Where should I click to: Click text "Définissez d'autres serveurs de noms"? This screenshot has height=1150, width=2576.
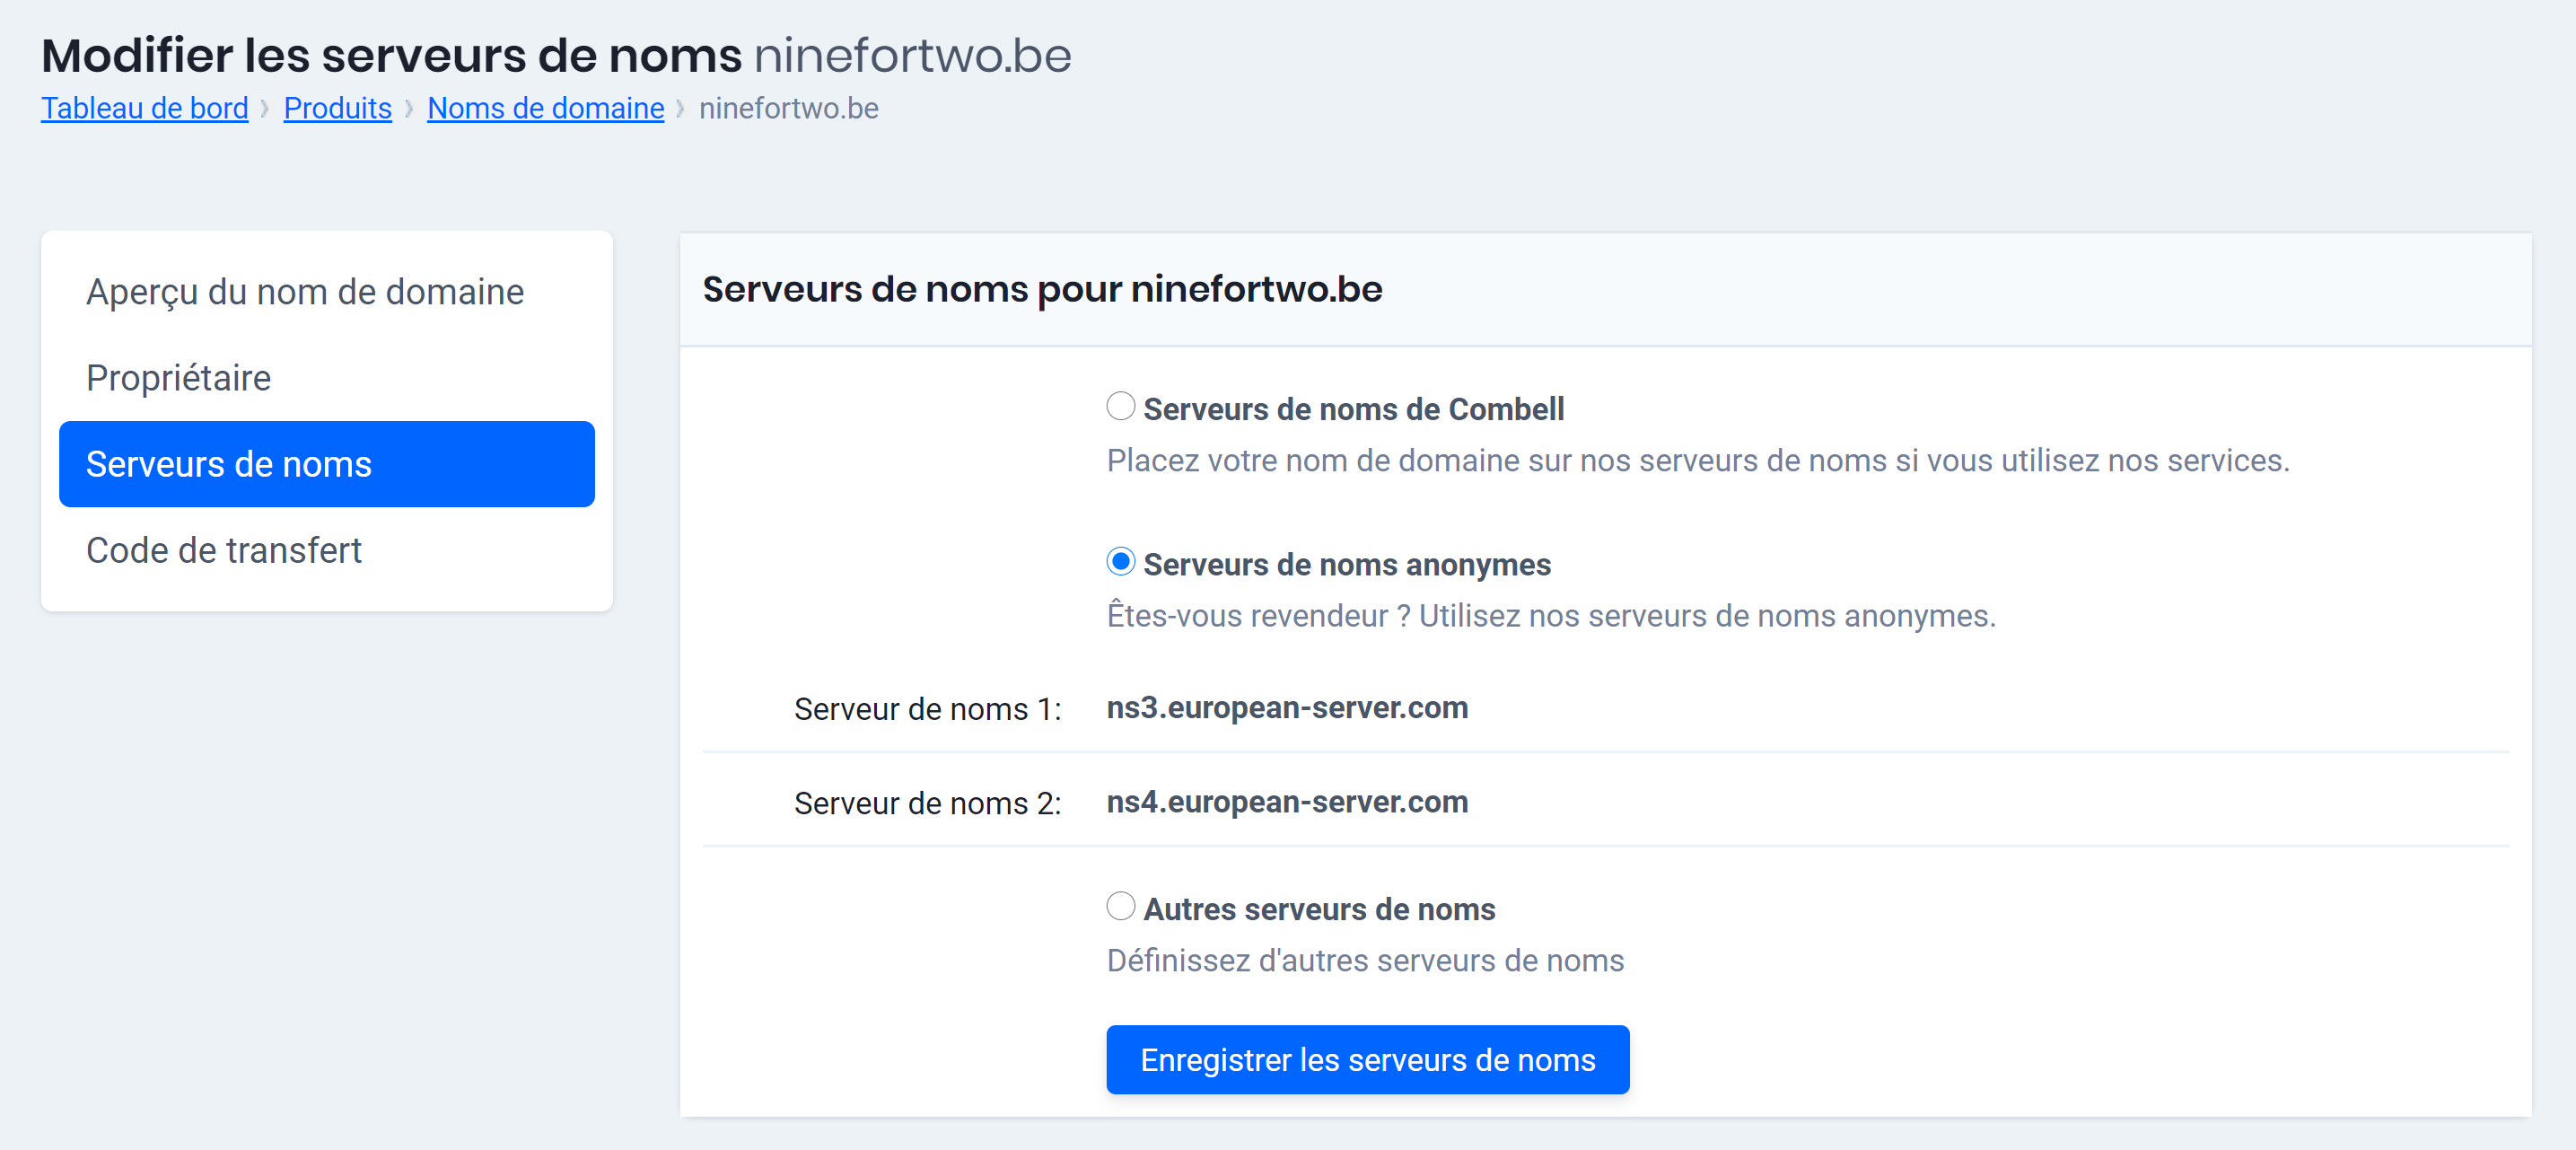1365,960
